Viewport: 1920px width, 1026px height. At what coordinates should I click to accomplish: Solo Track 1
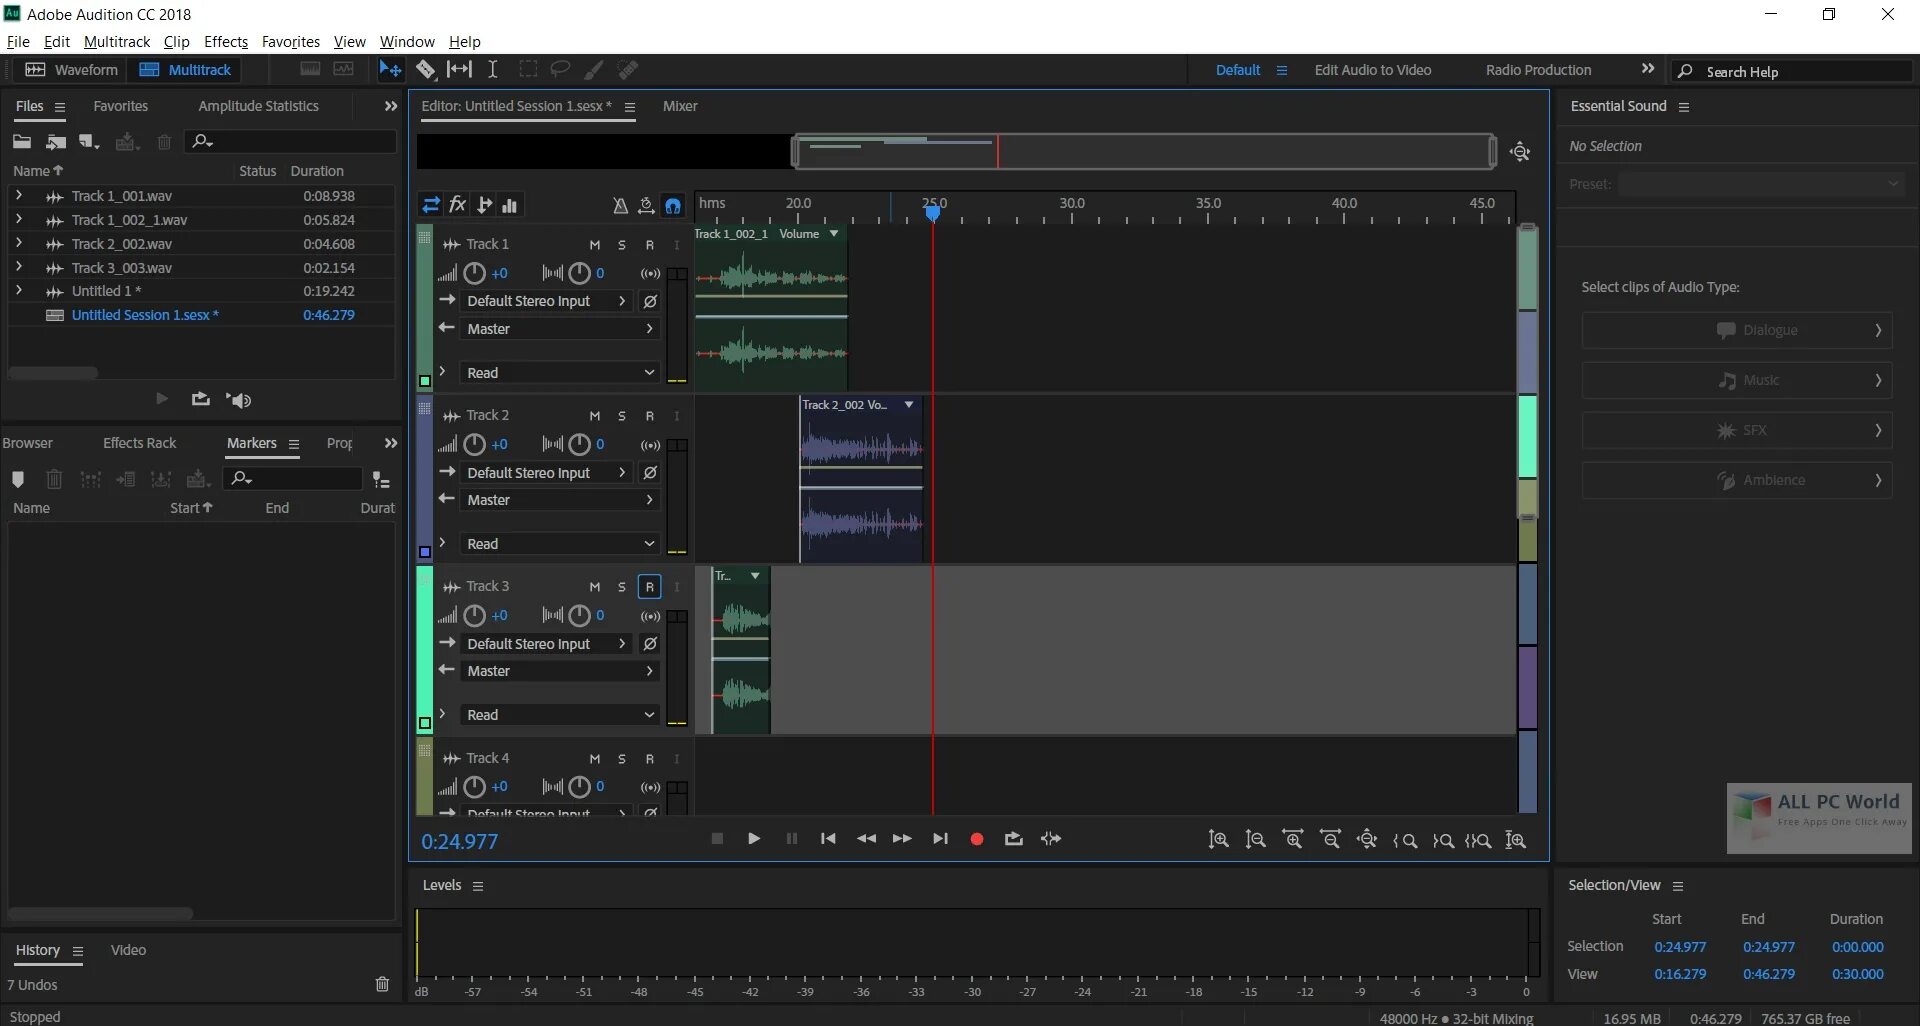[x=622, y=245]
